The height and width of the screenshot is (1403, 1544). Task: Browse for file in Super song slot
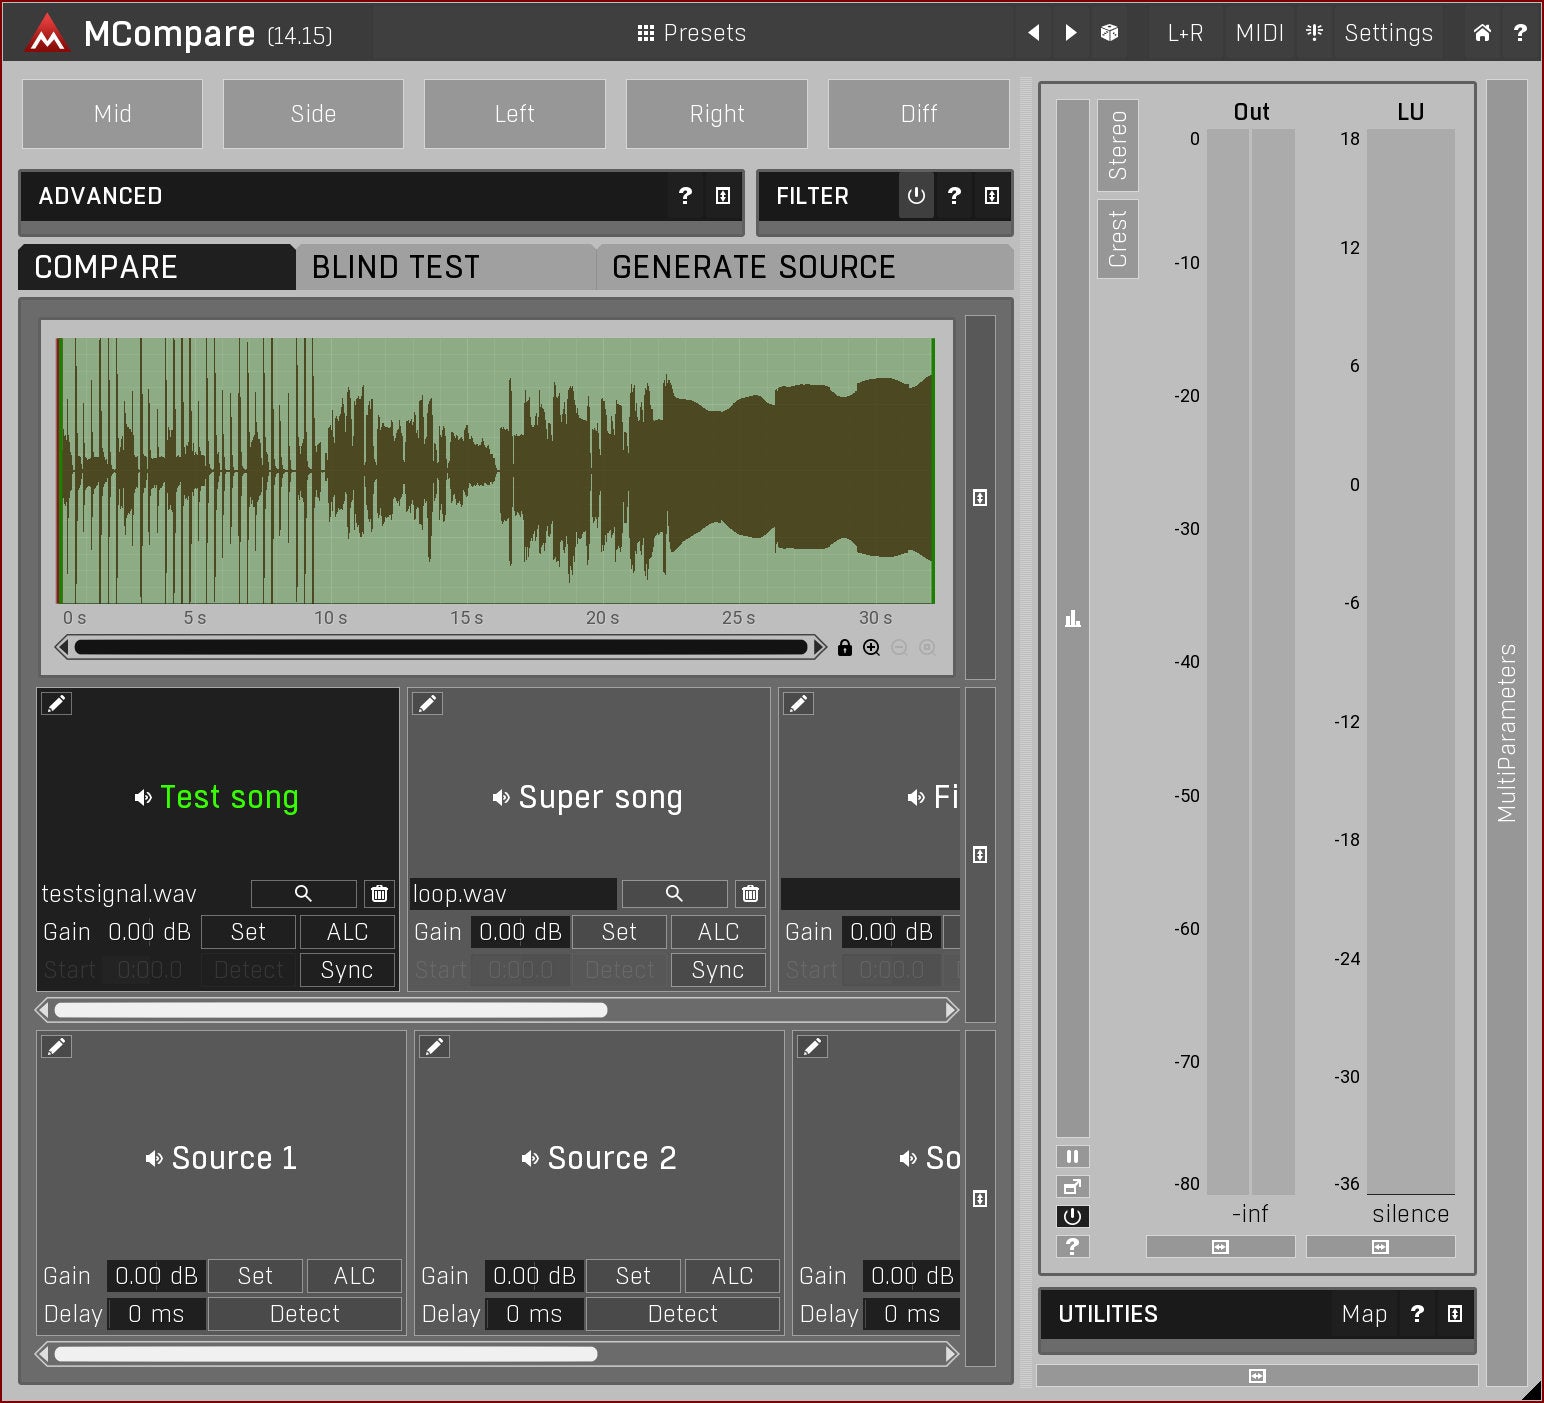[x=674, y=893]
